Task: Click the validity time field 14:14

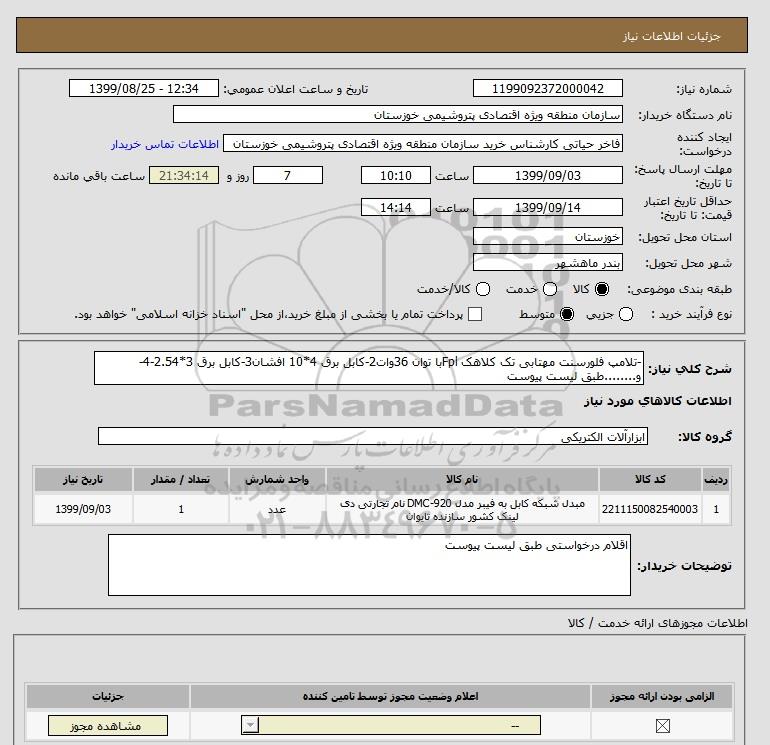Action: [x=396, y=207]
